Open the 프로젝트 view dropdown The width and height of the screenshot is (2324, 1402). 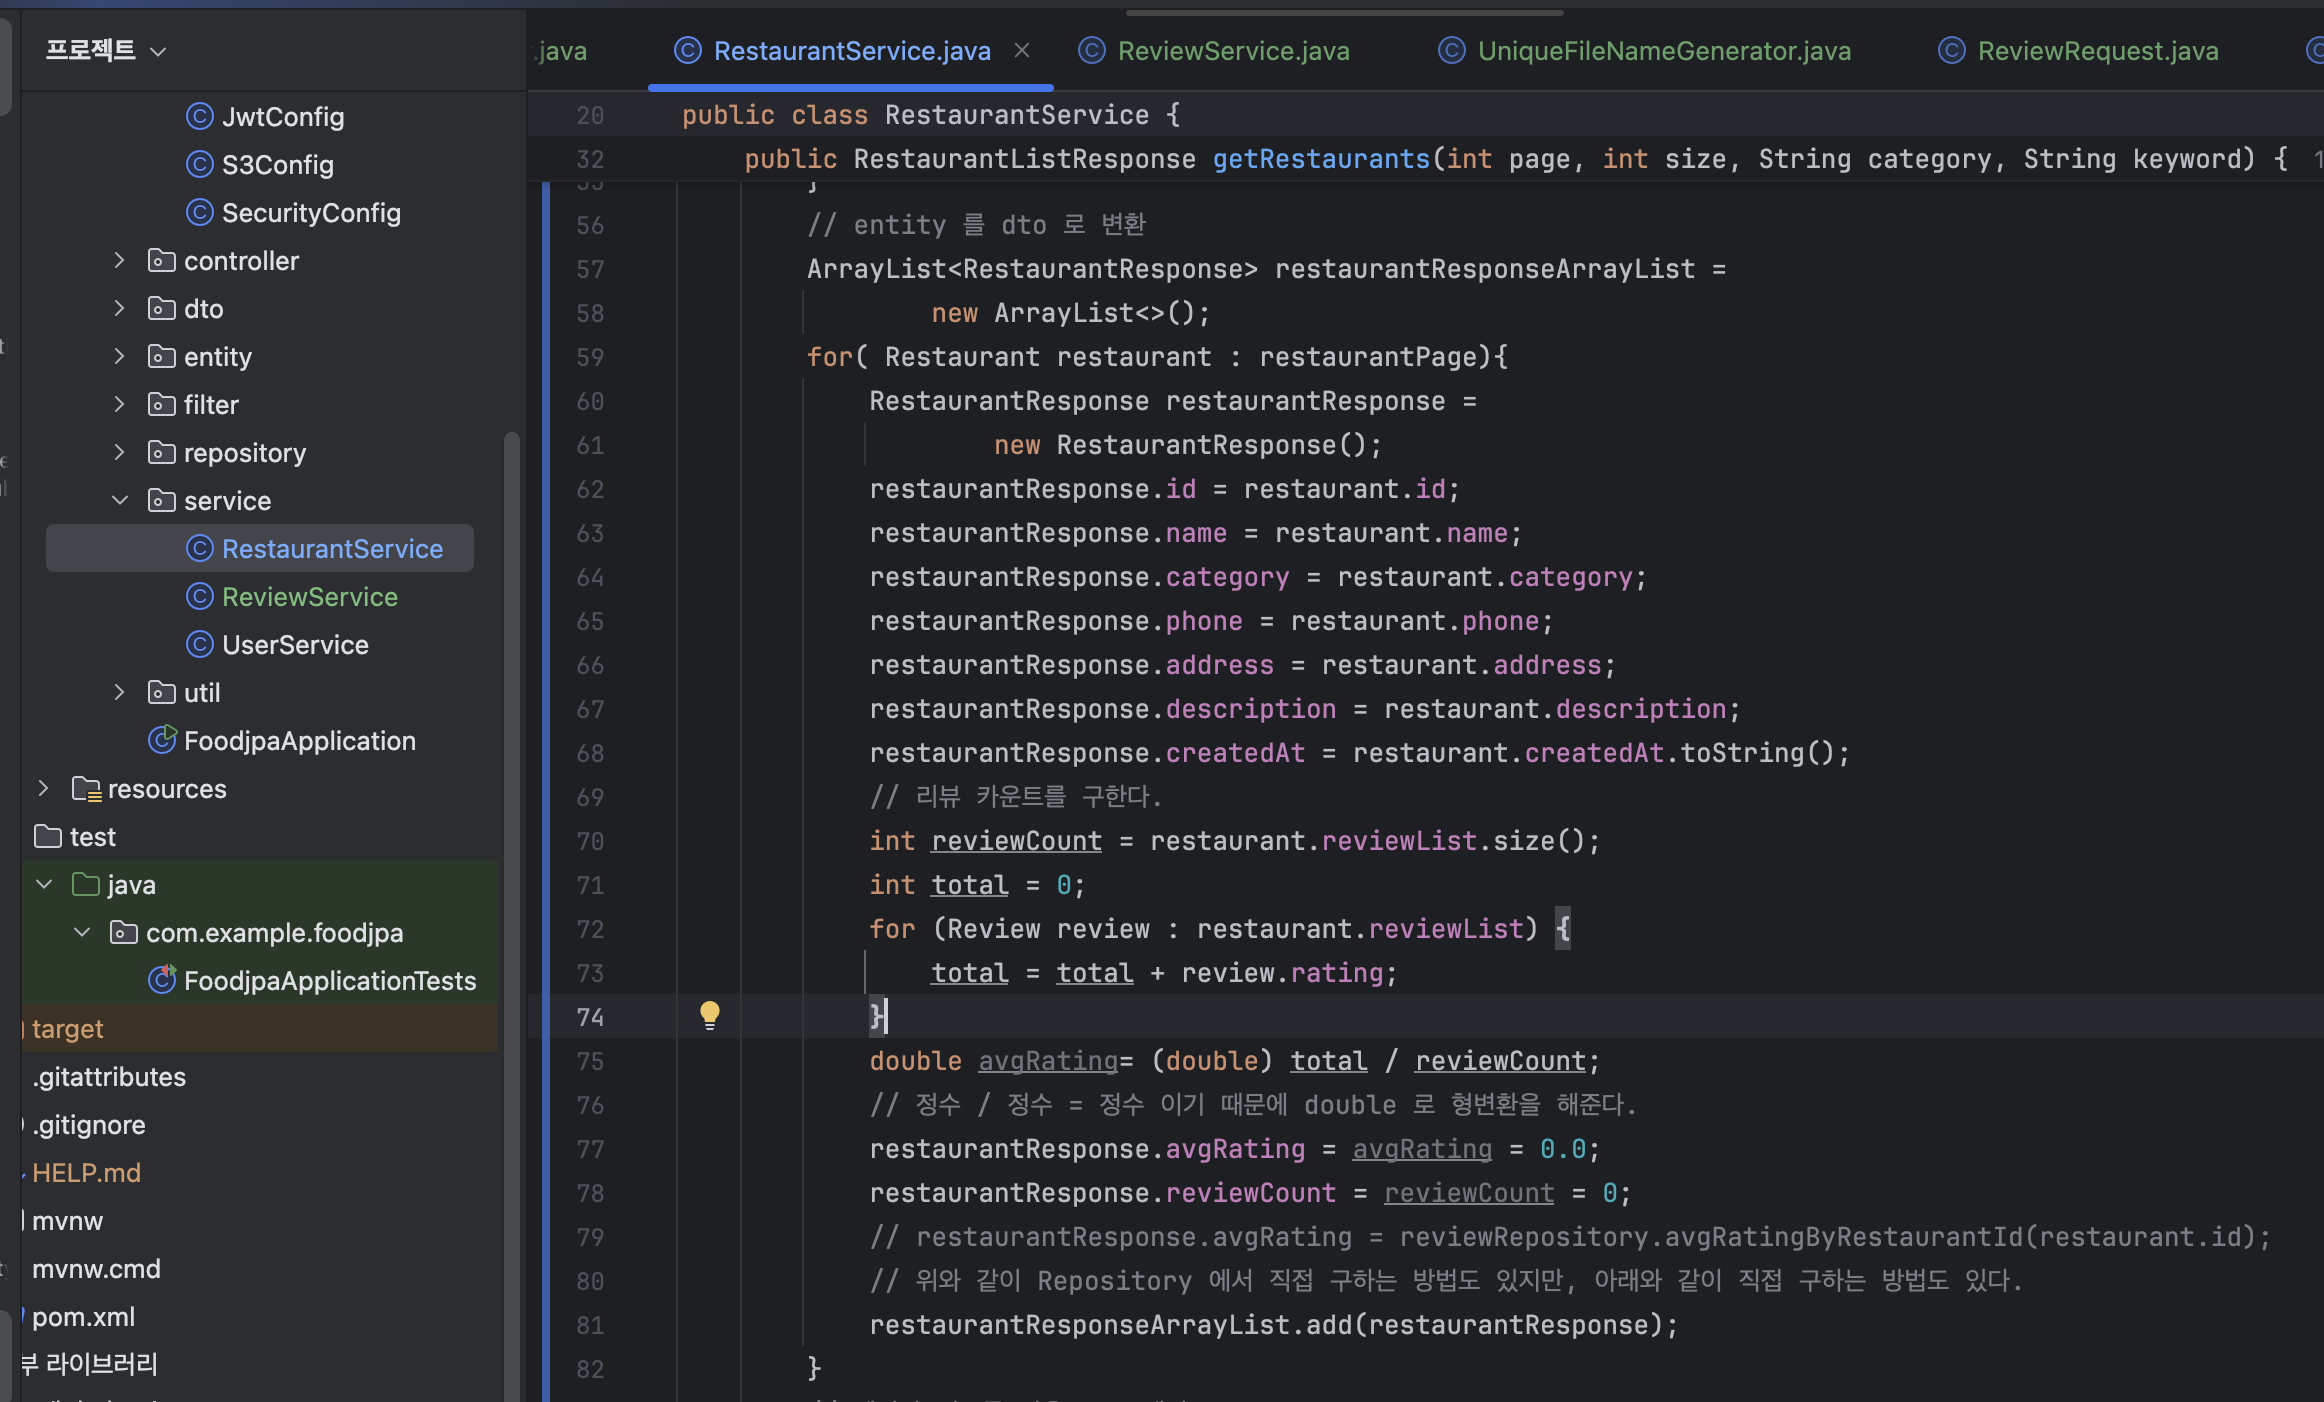coord(106,50)
